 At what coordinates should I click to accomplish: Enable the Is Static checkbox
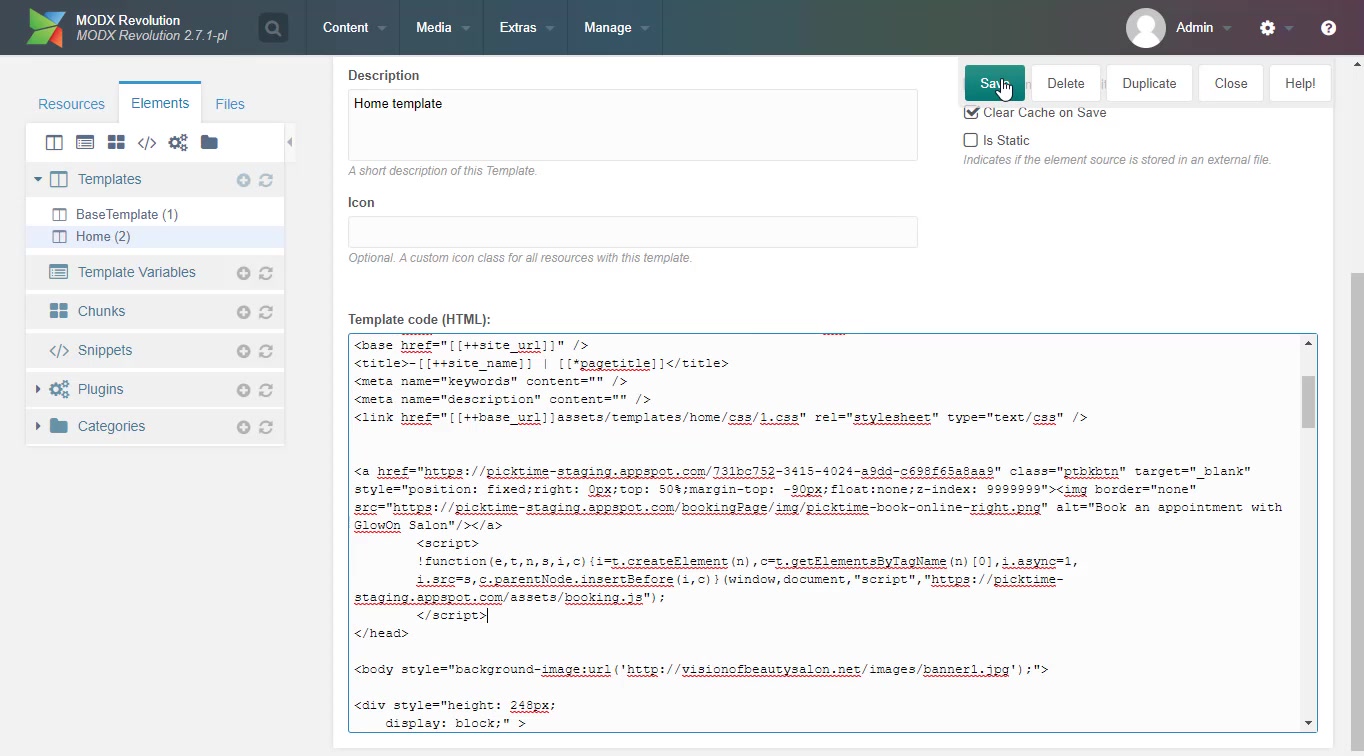[x=971, y=141]
